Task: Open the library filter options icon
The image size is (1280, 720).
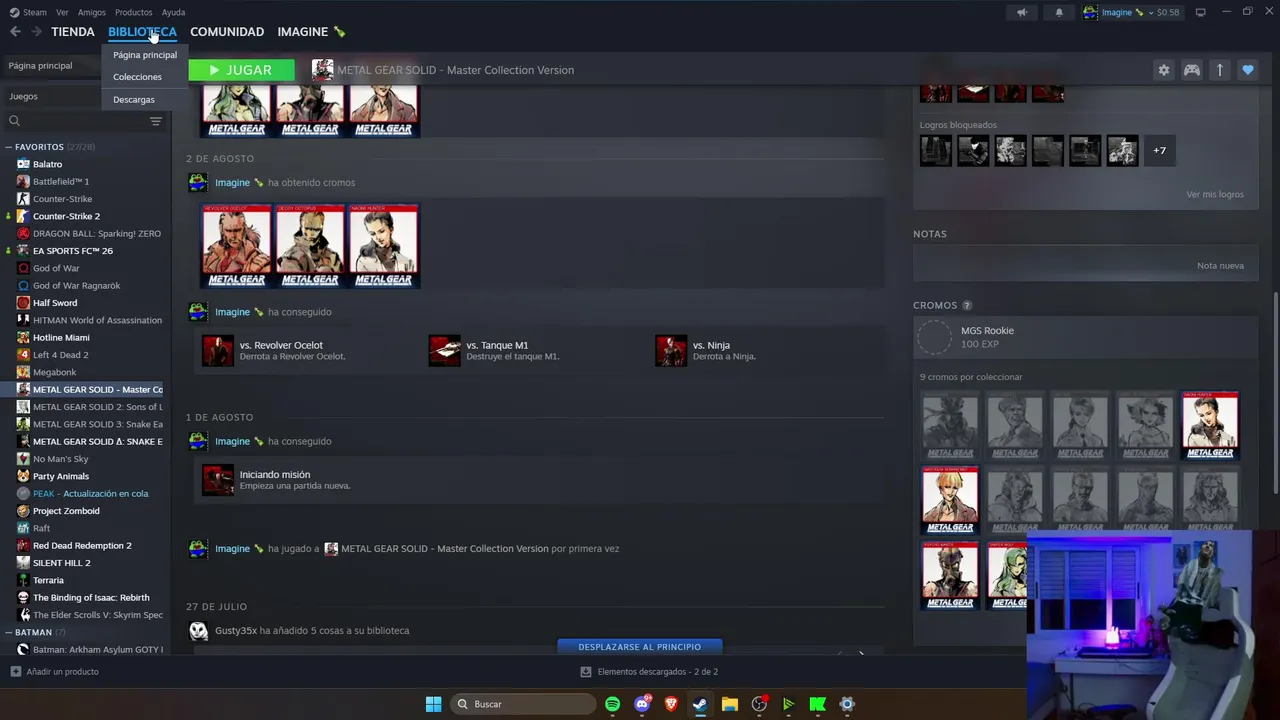Action: click(x=156, y=121)
